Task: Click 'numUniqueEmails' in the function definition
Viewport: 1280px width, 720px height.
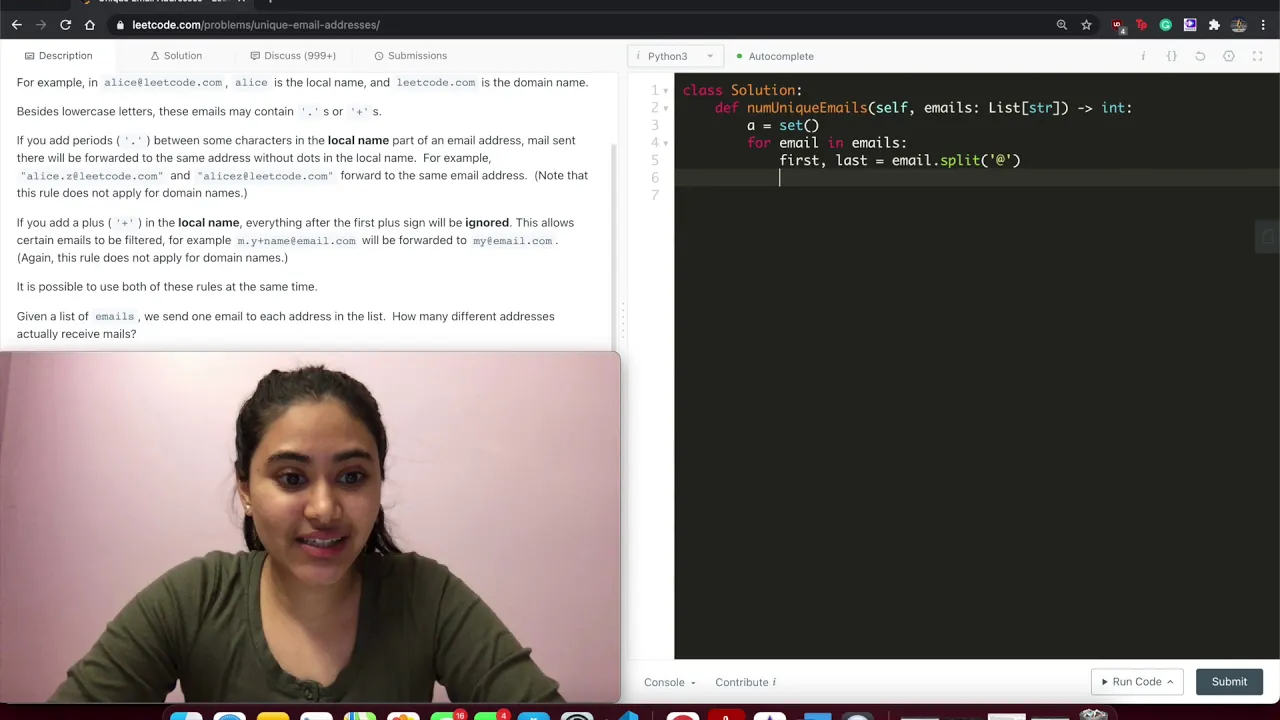Action: pyautogui.click(x=807, y=108)
